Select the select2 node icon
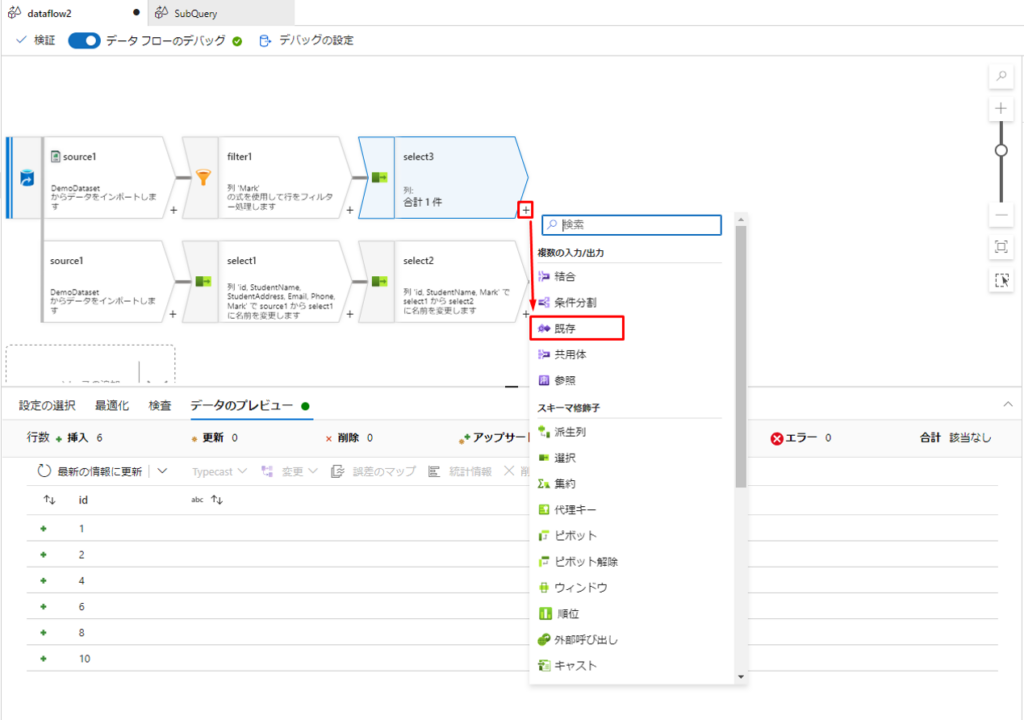This screenshot has height=720, width=1024. 379,281
